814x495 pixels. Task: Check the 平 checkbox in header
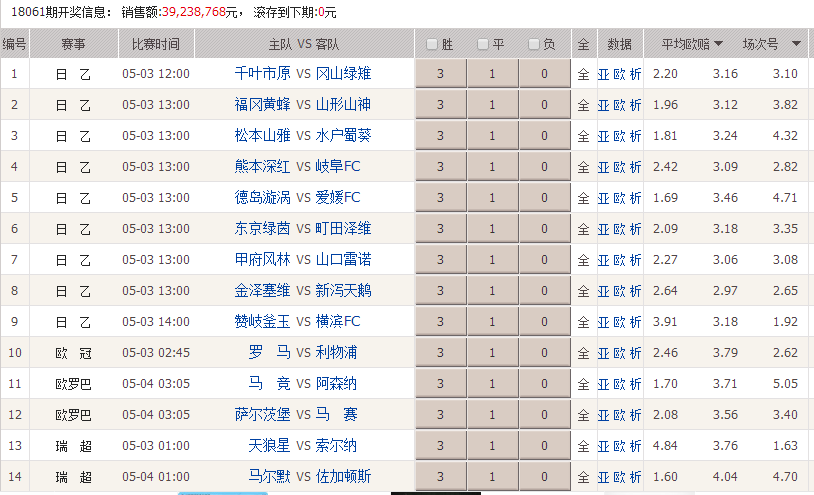483,44
